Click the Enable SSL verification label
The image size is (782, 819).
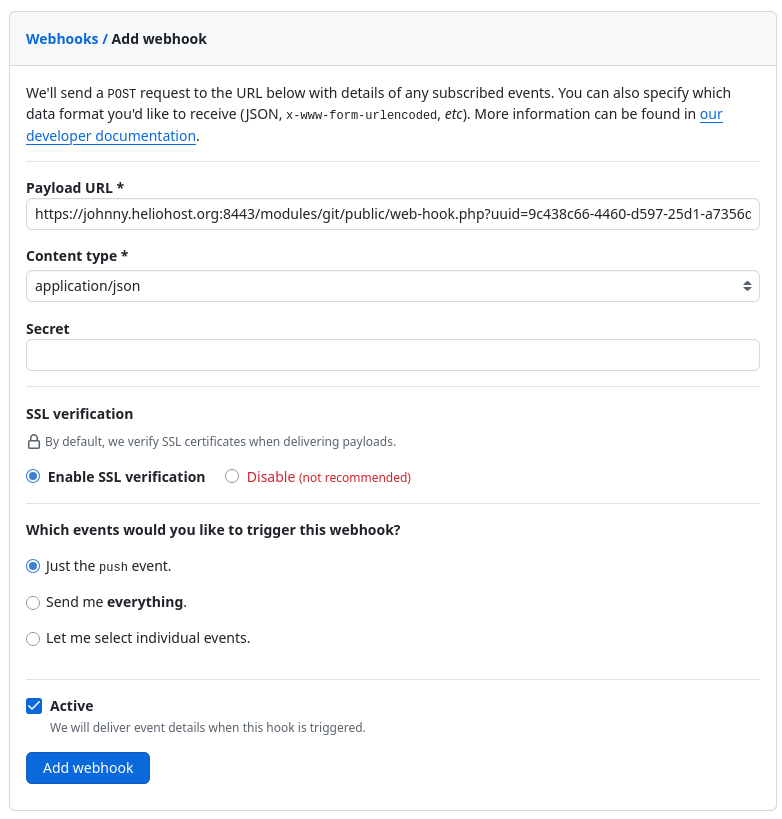(x=126, y=477)
